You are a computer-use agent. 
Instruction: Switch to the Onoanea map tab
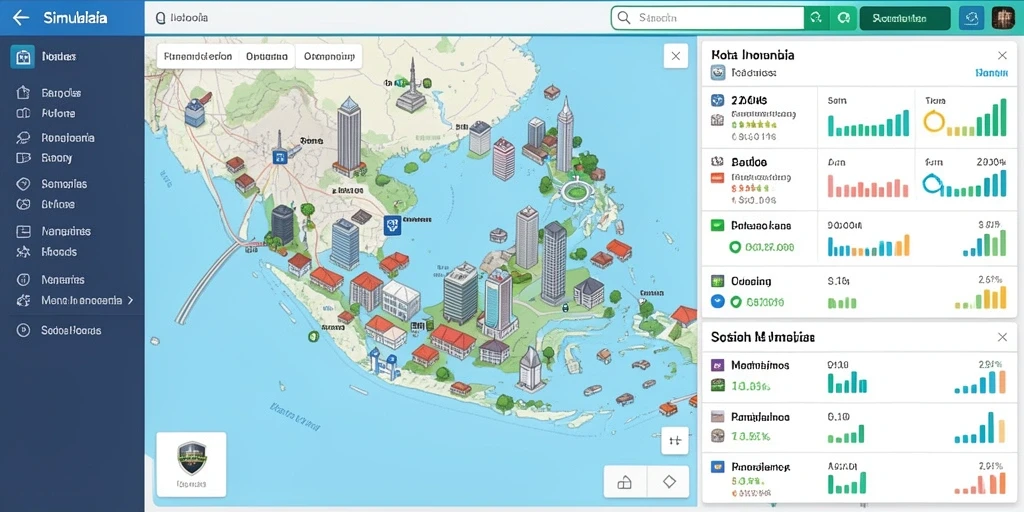click(x=267, y=56)
